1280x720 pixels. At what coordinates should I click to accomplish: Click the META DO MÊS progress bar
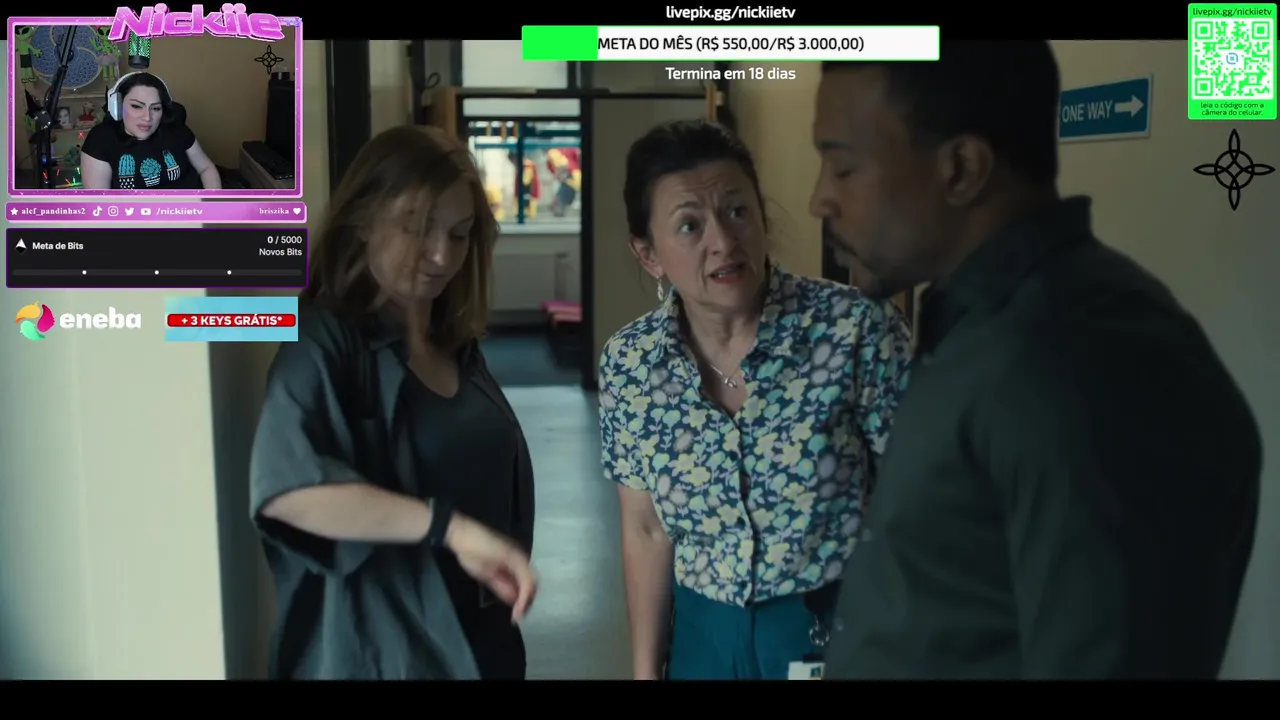tap(730, 43)
